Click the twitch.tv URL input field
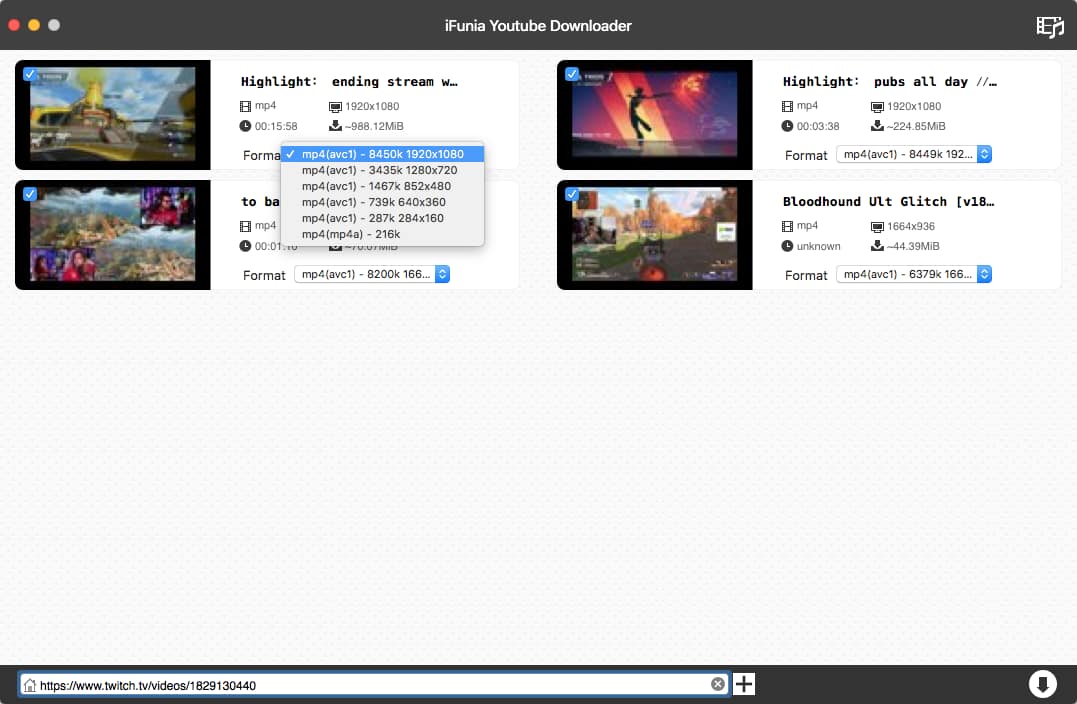Image resolution: width=1077 pixels, height=704 pixels. tap(370, 685)
